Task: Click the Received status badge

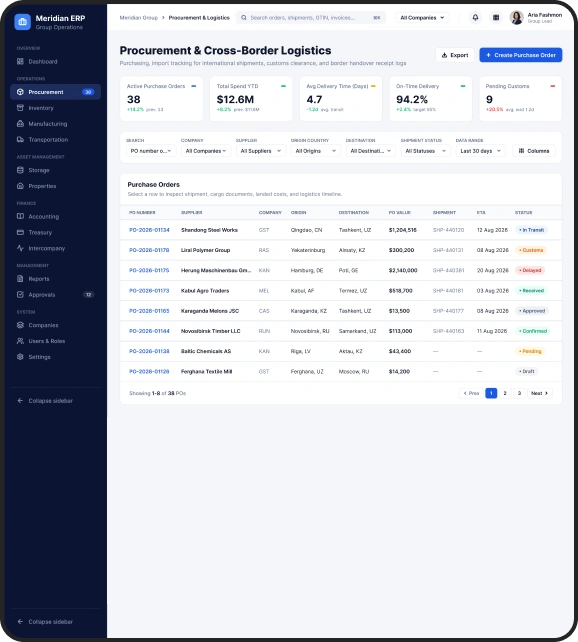Action: [531, 291]
